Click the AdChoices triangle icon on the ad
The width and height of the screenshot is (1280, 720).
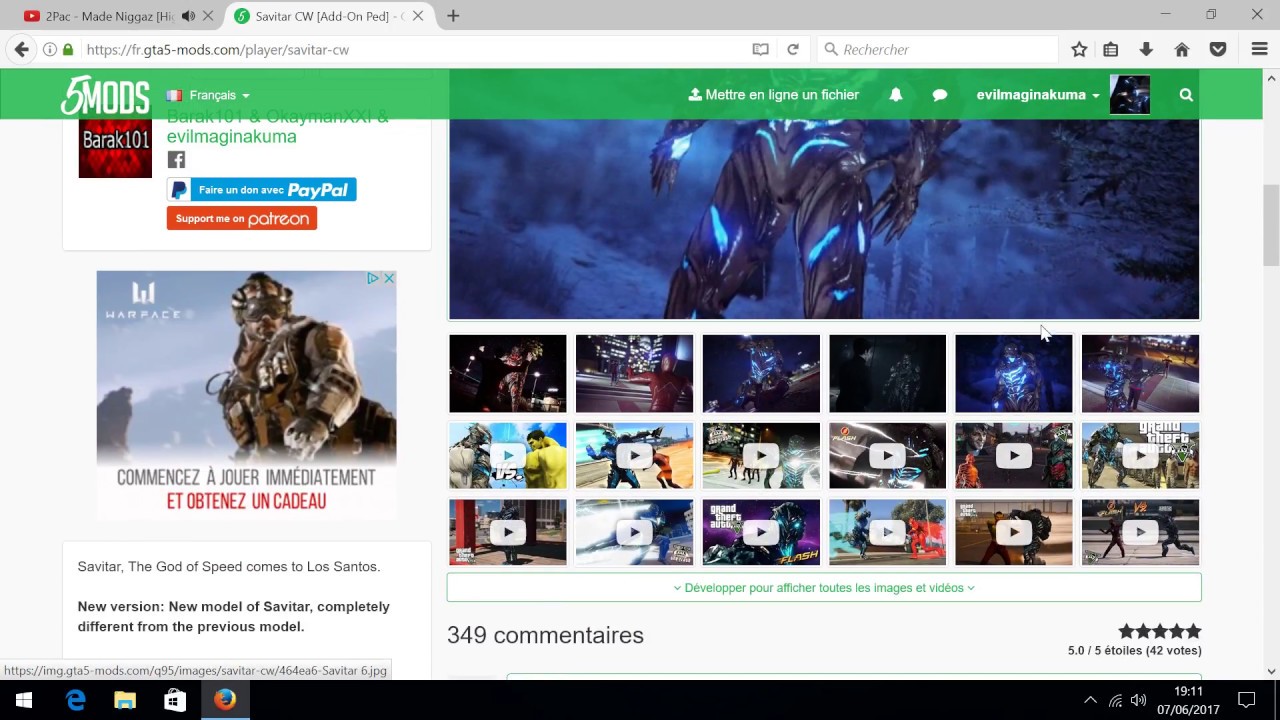click(x=373, y=278)
